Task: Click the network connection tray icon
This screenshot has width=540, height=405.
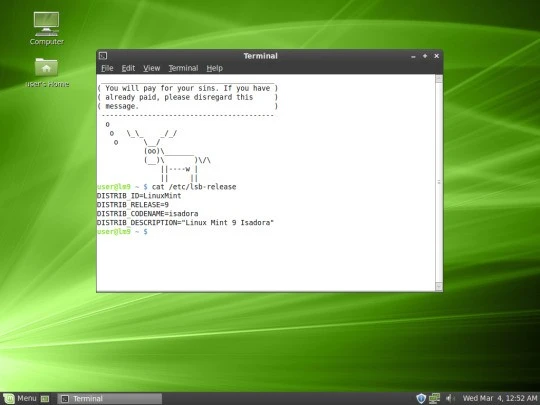Action: [434, 398]
